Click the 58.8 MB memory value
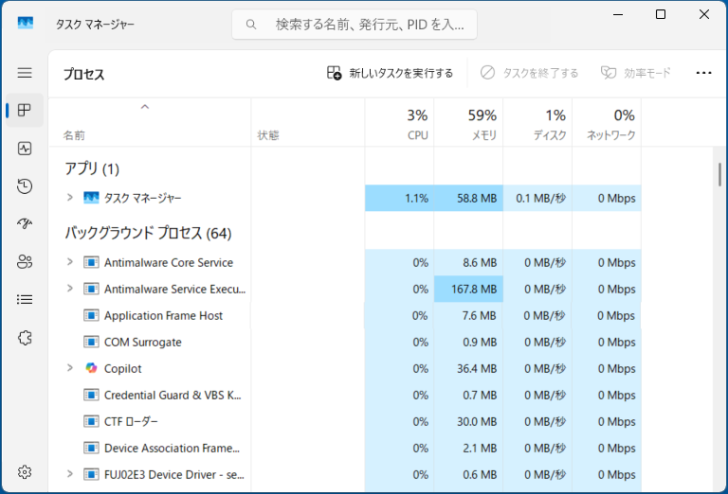The image size is (728, 494). 477,198
